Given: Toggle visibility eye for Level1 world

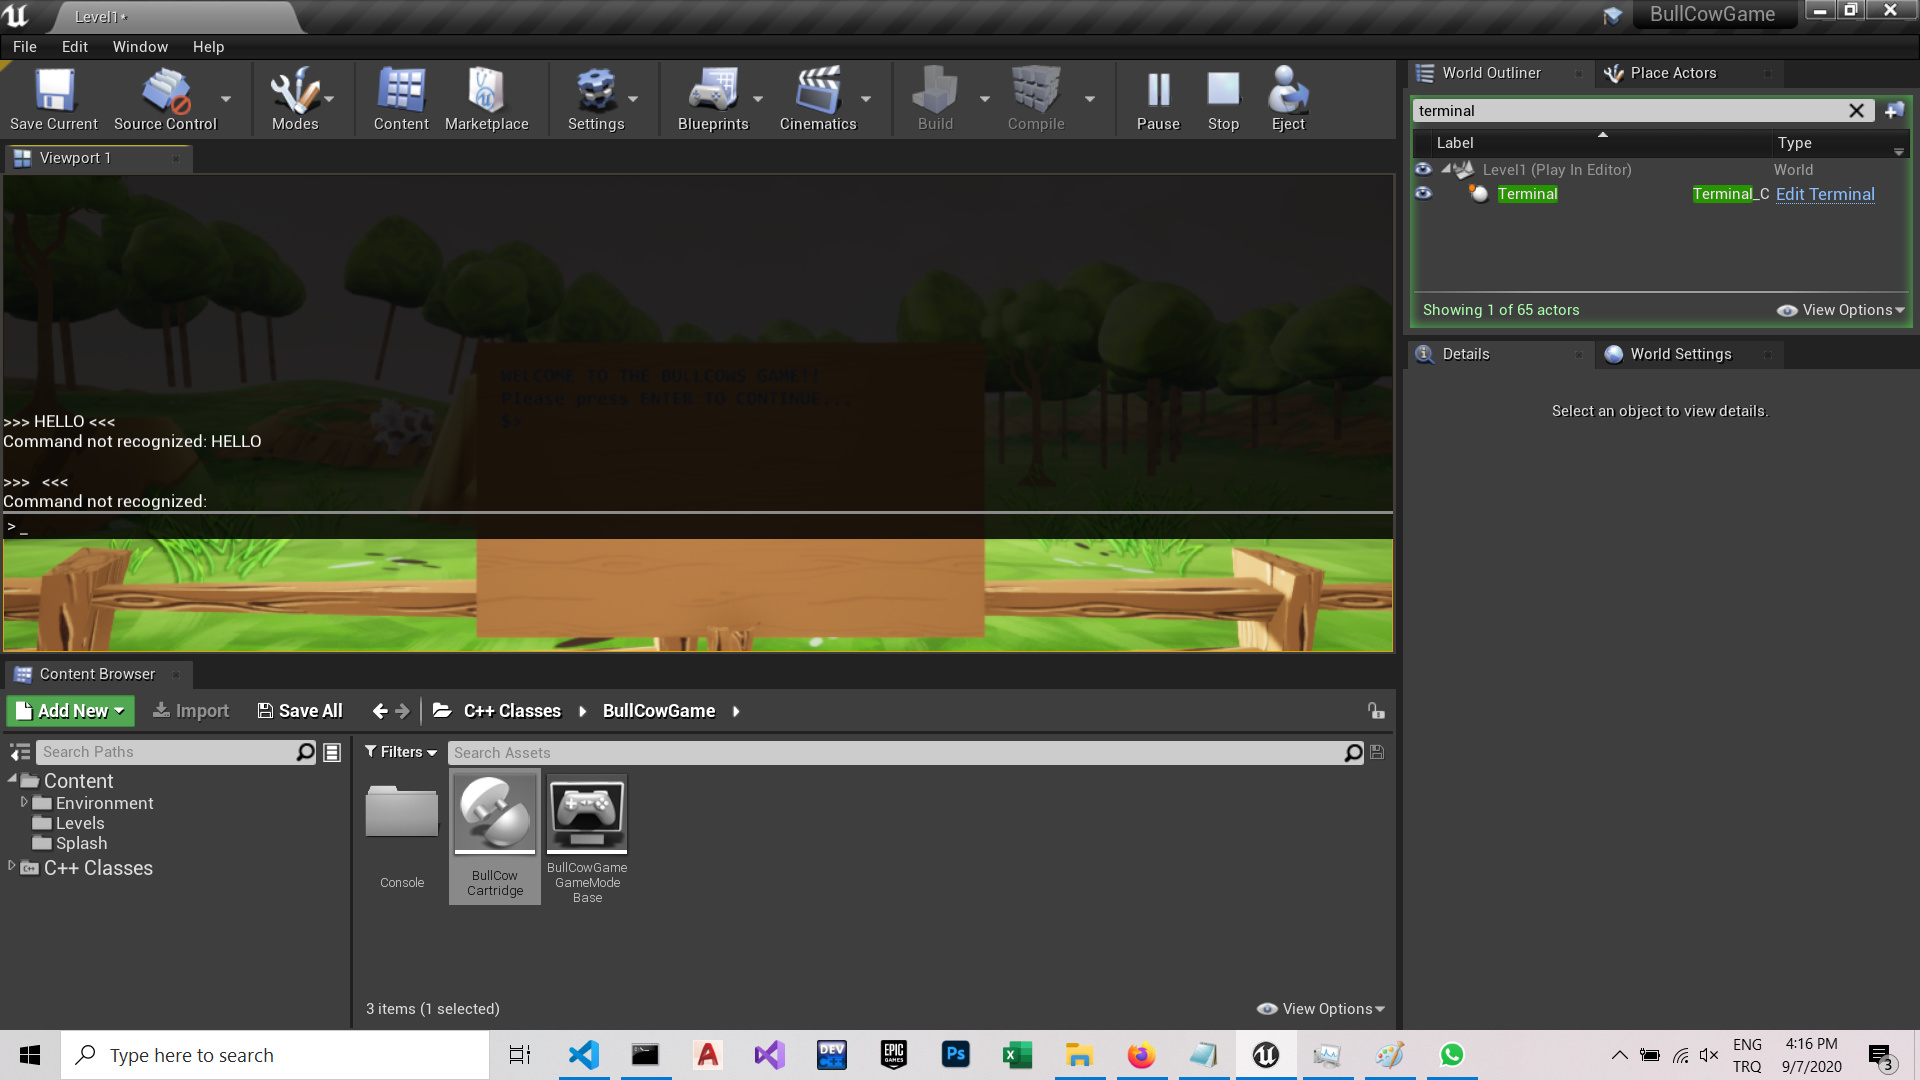Looking at the screenshot, I should 1423,170.
